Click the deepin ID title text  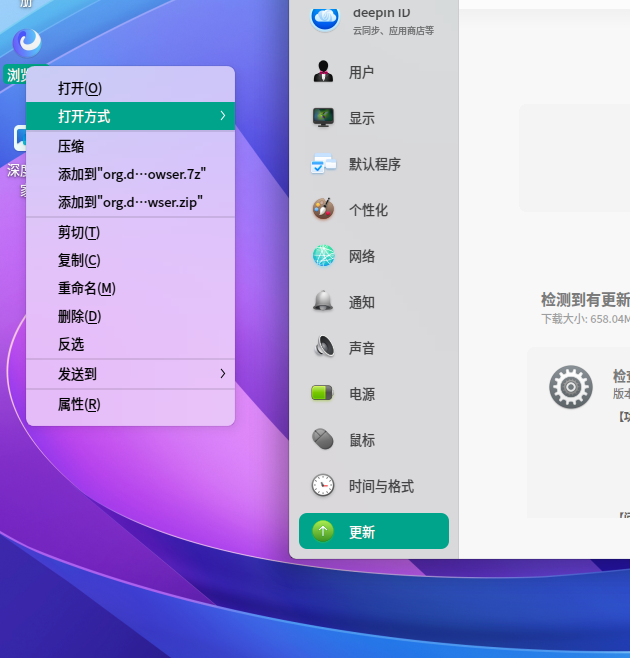click(x=382, y=13)
